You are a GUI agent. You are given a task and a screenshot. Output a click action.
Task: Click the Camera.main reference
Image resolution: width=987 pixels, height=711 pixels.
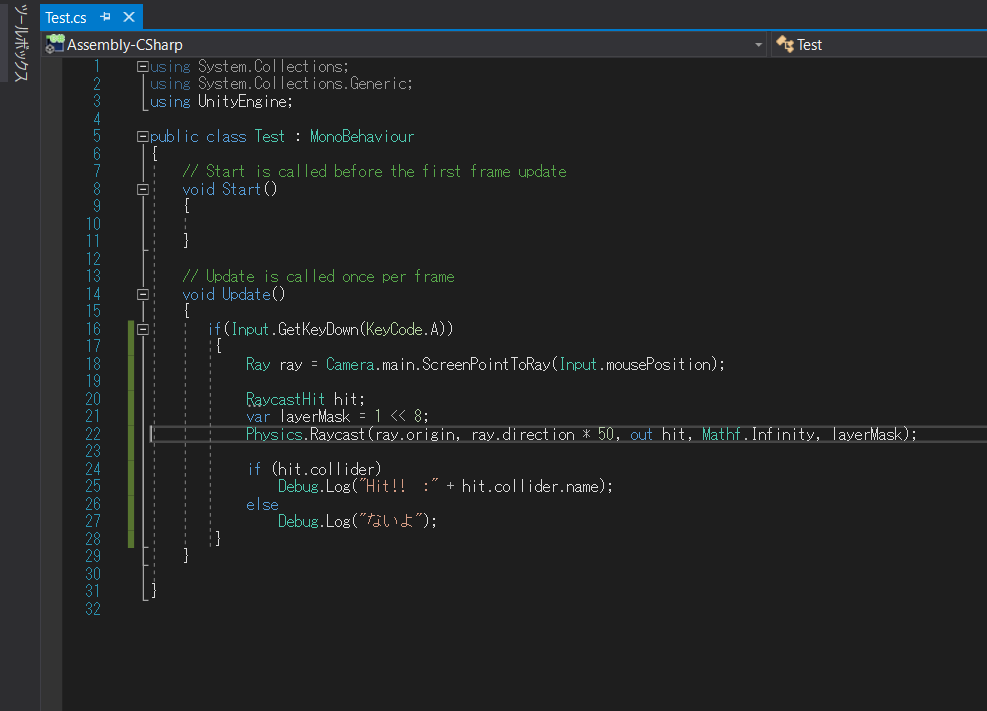[x=370, y=364]
